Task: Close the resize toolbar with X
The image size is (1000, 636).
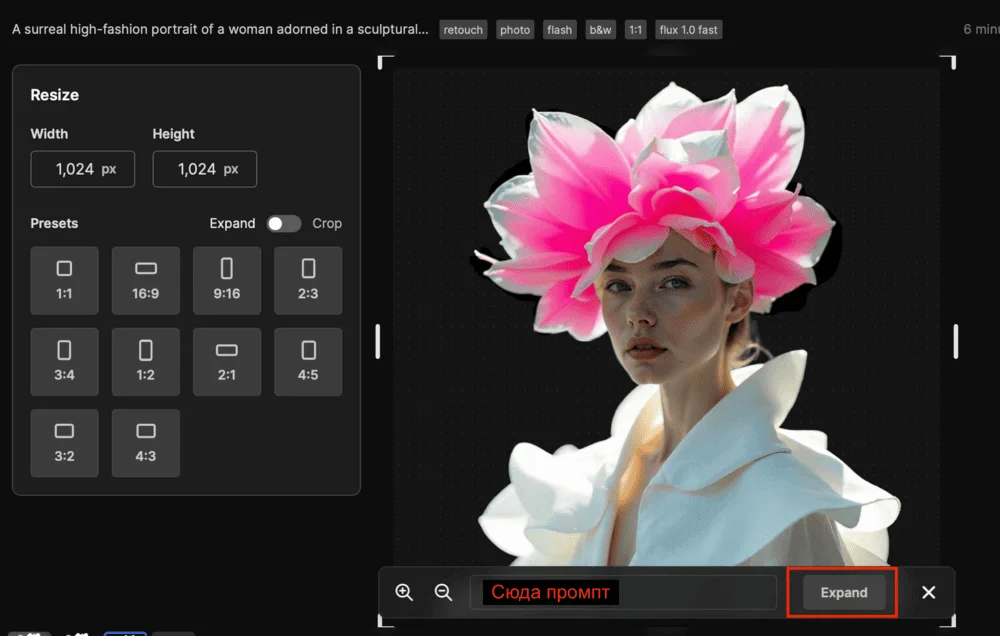Action: tap(929, 592)
